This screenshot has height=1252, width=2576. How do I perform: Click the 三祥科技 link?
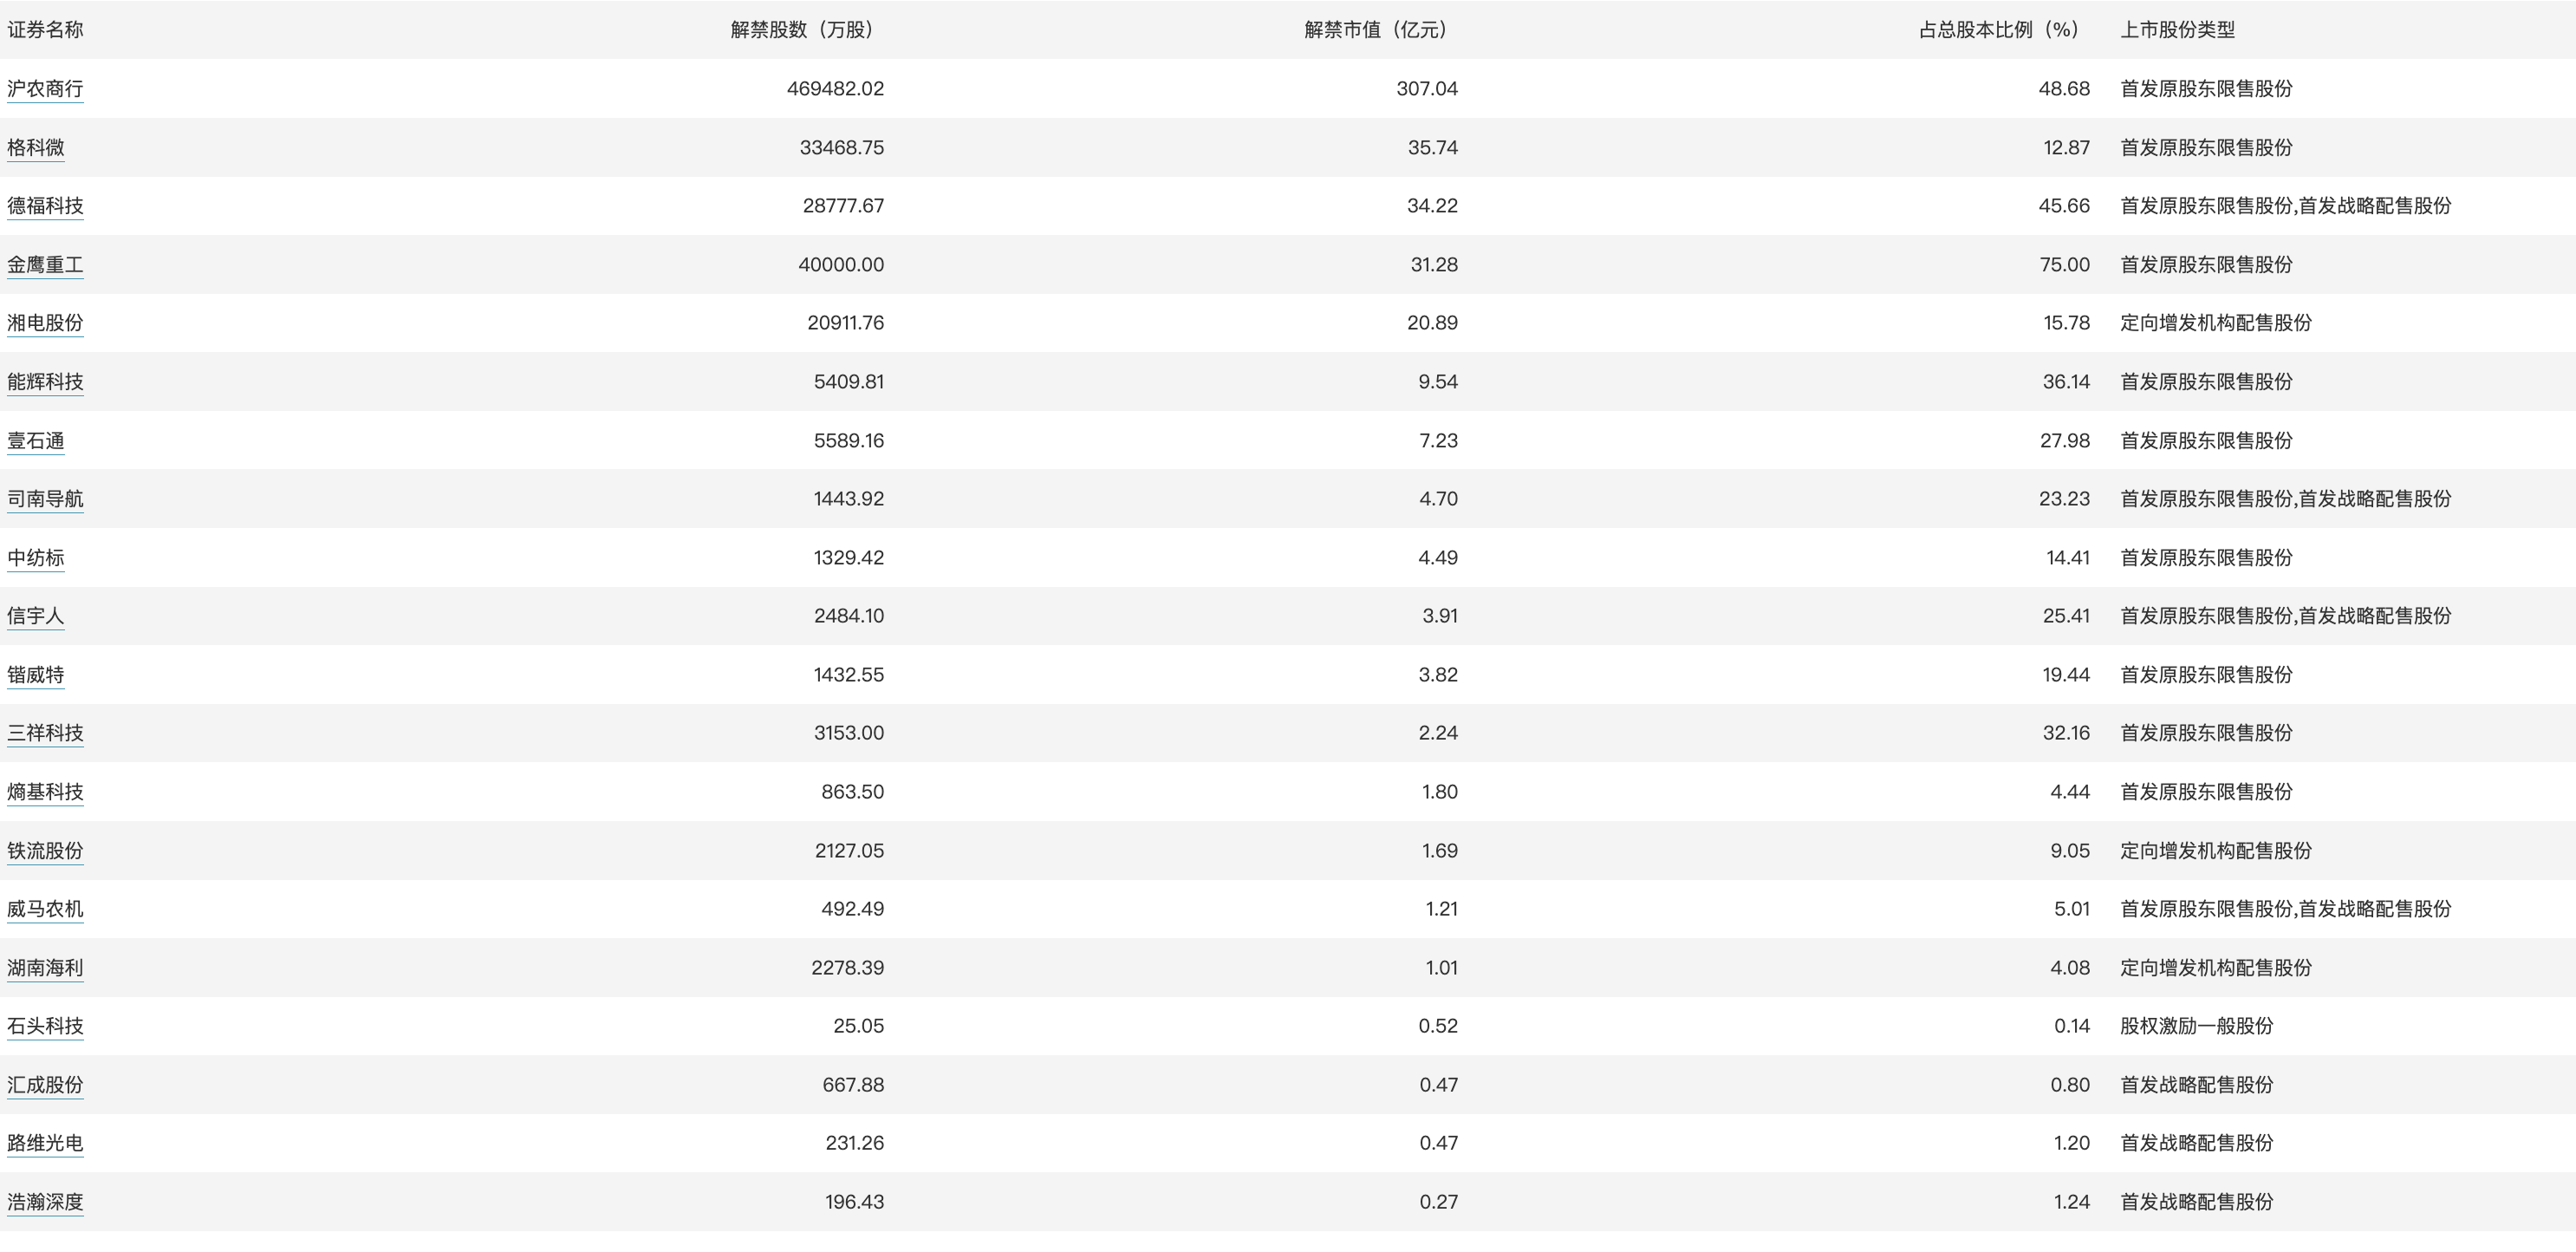click(45, 733)
